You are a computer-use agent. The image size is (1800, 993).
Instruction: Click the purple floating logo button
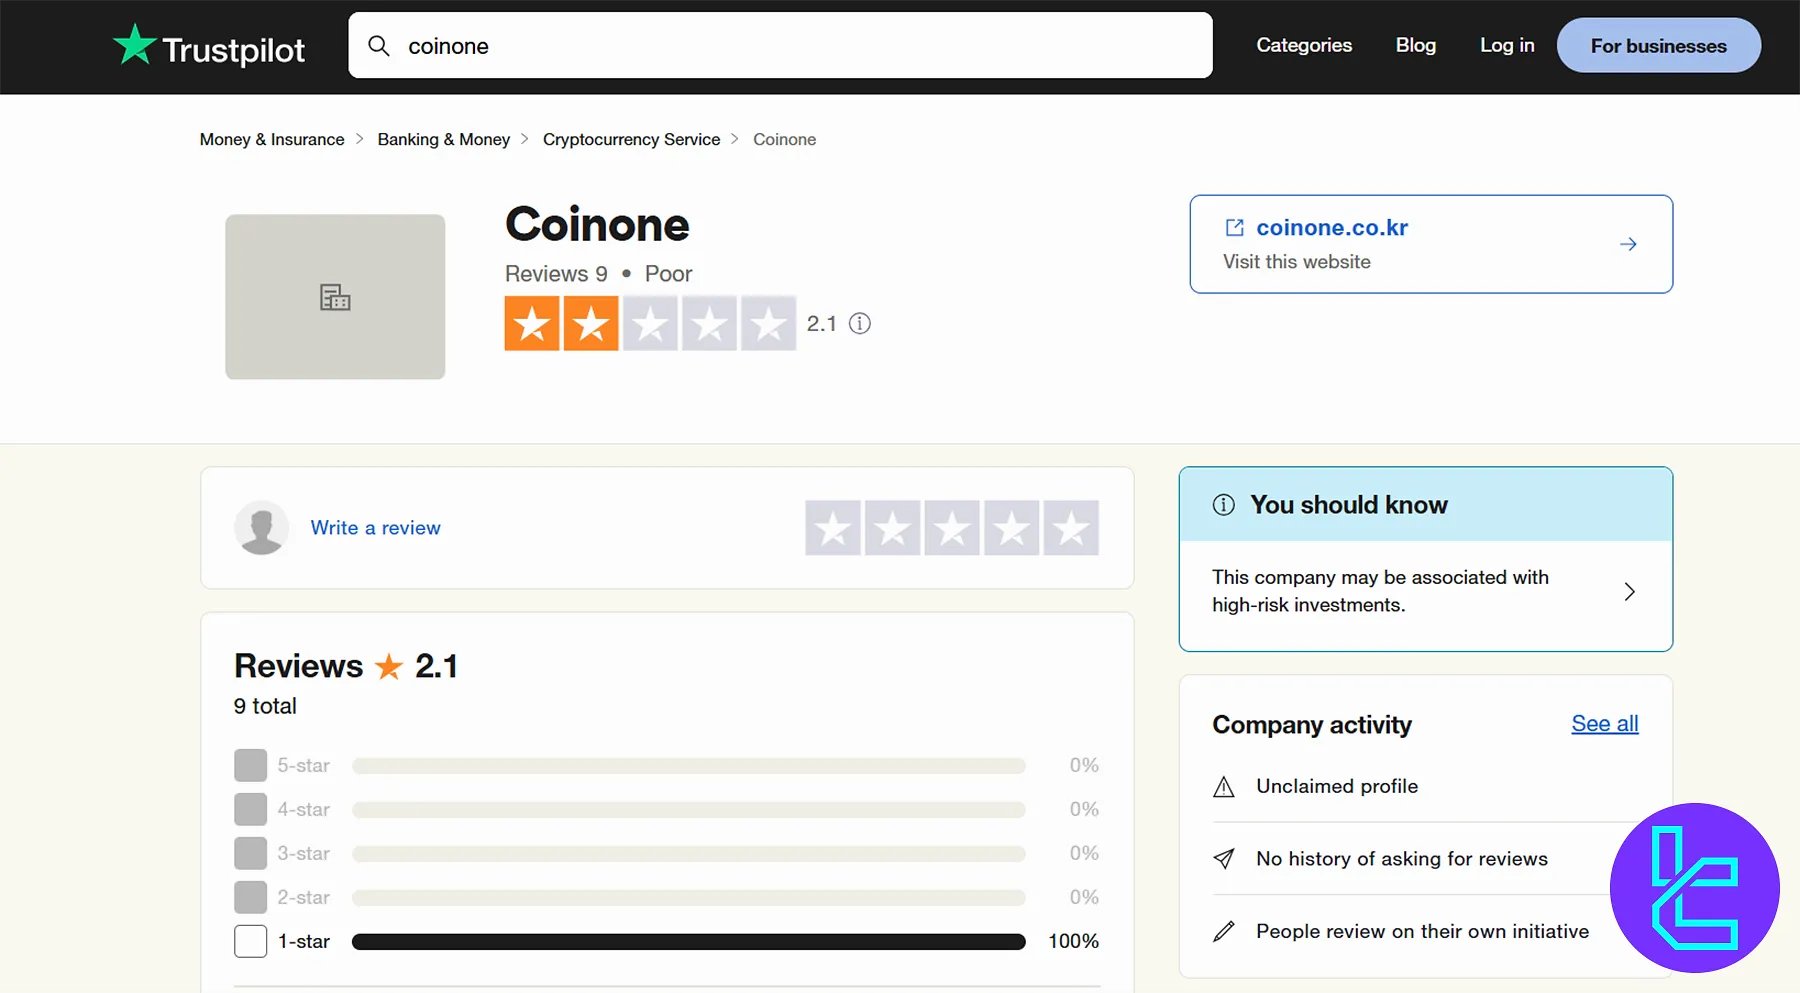point(1695,888)
